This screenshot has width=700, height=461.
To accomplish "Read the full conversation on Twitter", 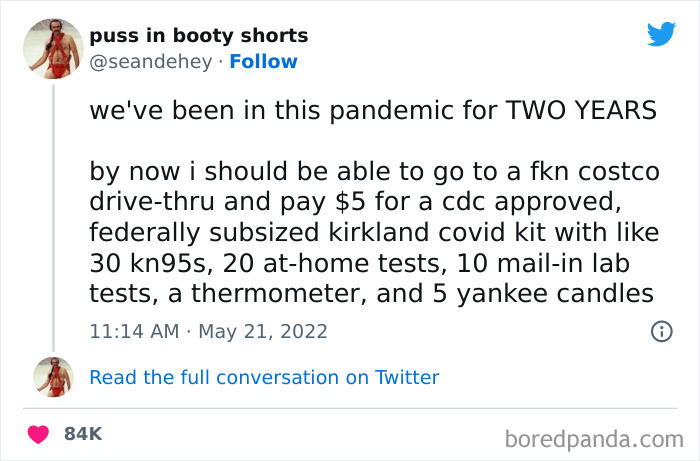I will point(264,378).
